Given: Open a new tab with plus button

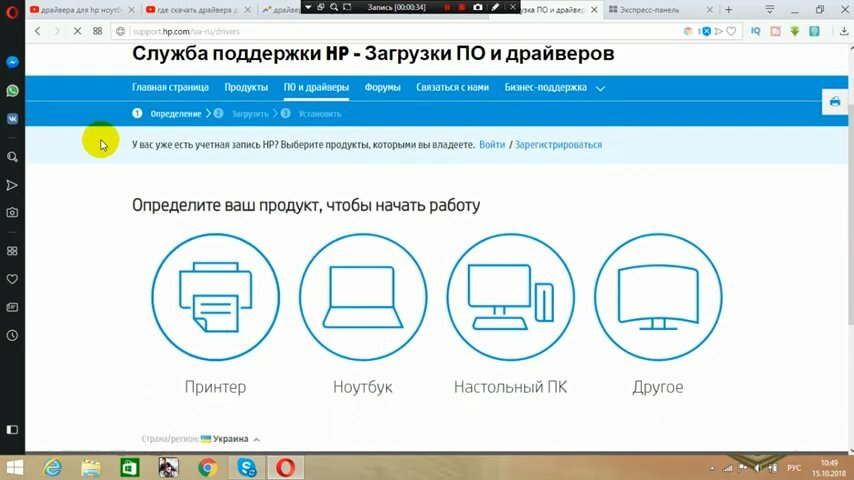Looking at the screenshot, I should click(x=729, y=10).
